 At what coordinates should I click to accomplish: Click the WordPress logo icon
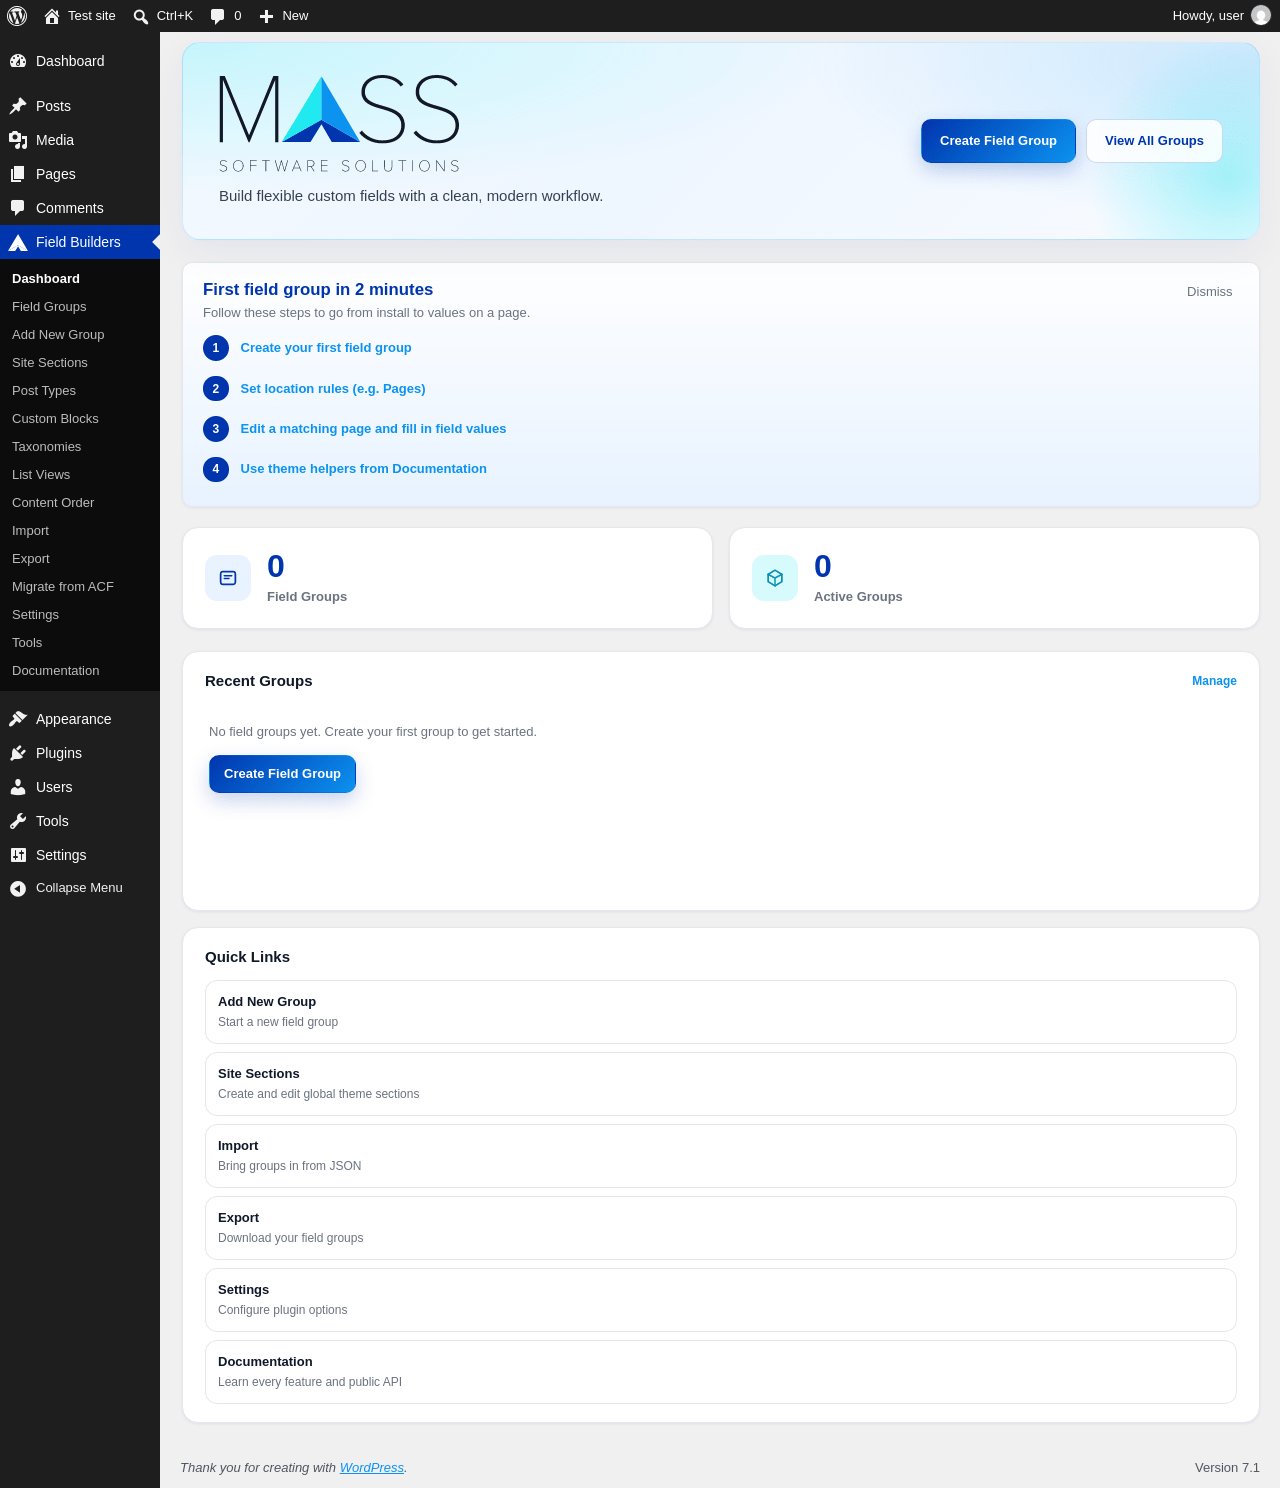coord(17,16)
